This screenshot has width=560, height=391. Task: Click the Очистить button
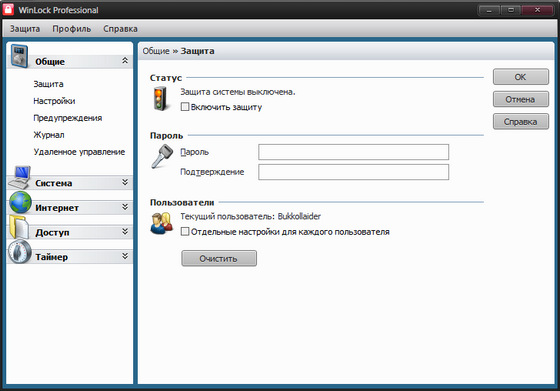point(219,258)
